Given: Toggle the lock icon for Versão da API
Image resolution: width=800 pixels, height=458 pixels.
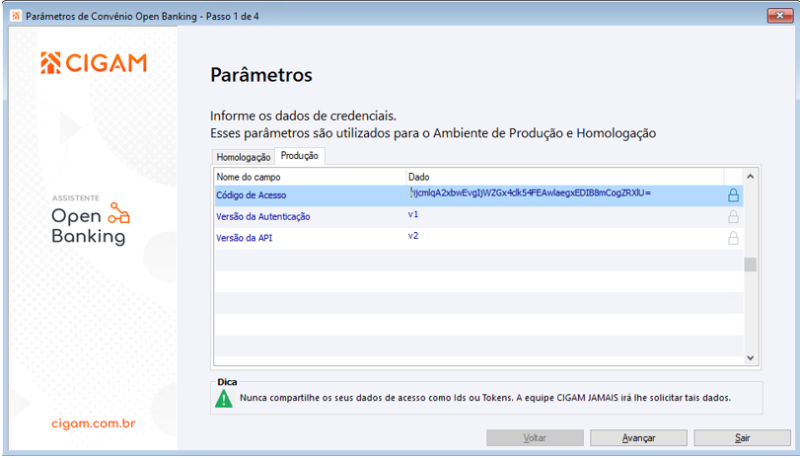Looking at the screenshot, I should (x=733, y=238).
